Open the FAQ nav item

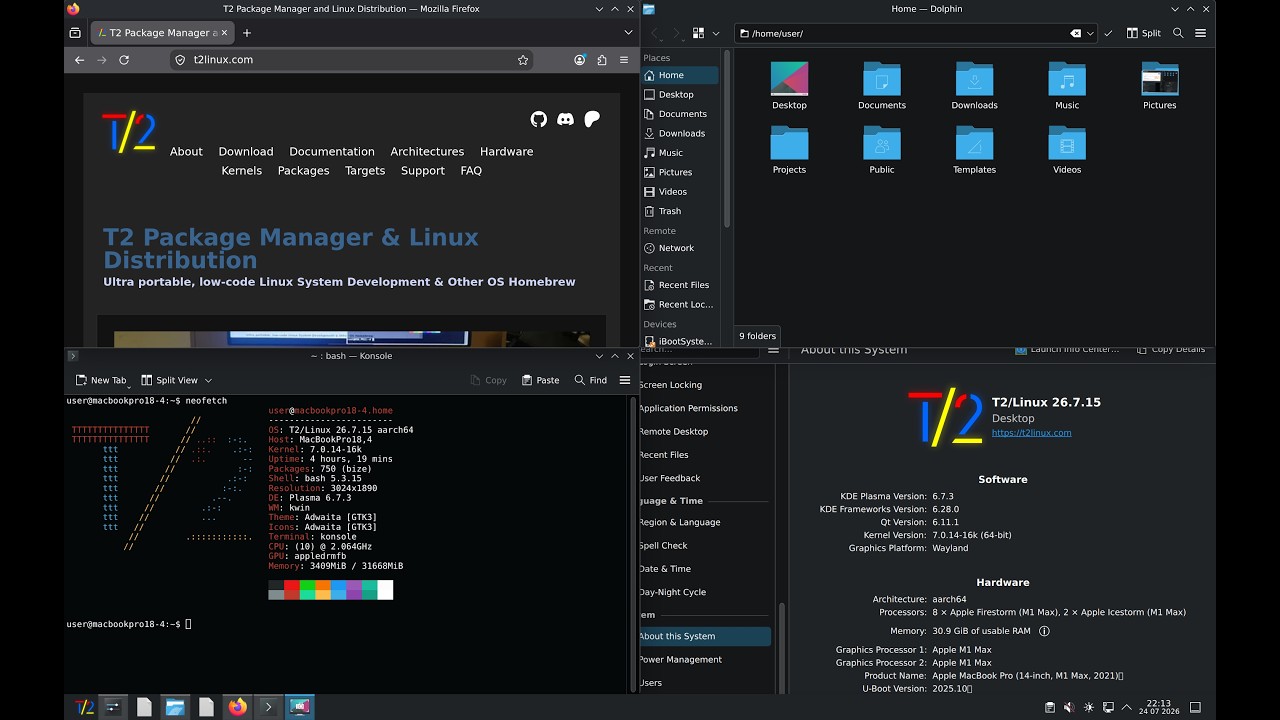471,170
